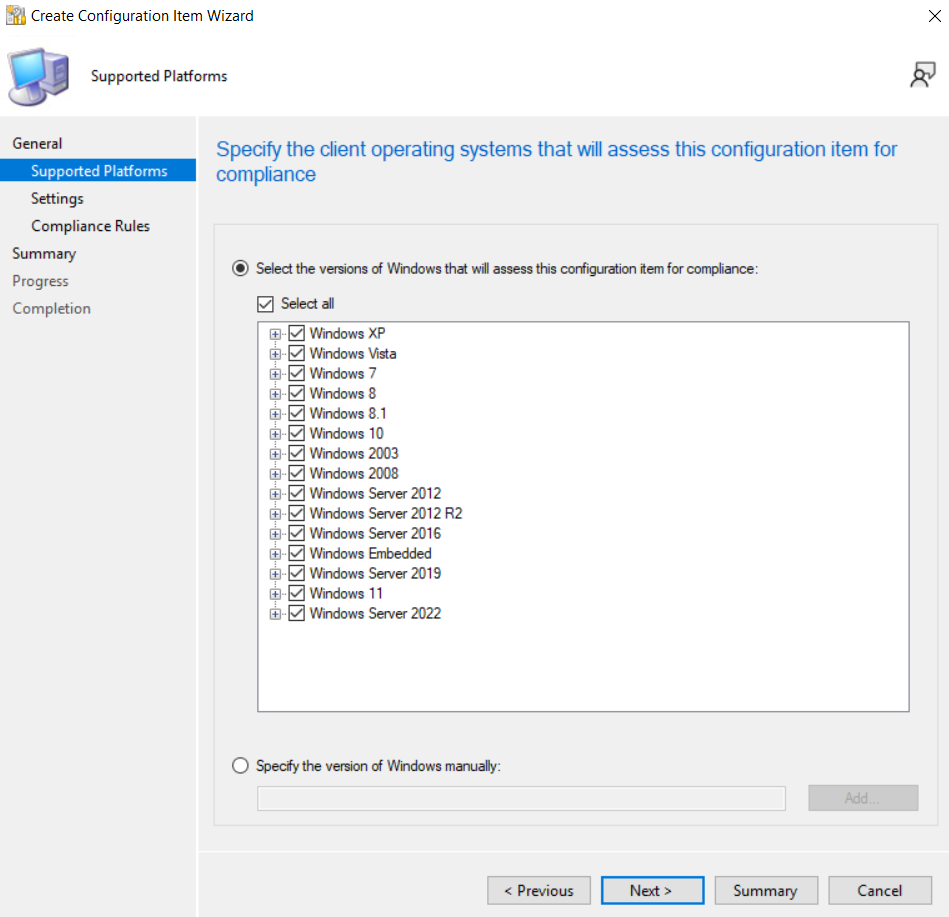Close the Create Configuration Item Wizard
Screen dimensions: 949x917
(x=932, y=16)
